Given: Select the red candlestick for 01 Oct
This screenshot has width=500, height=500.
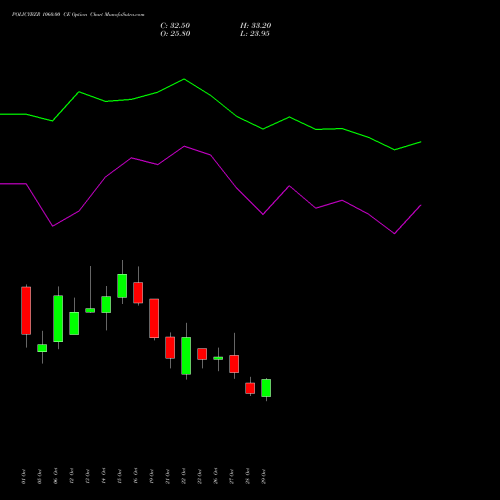Looking at the screenshot, I should click(26, 311).
